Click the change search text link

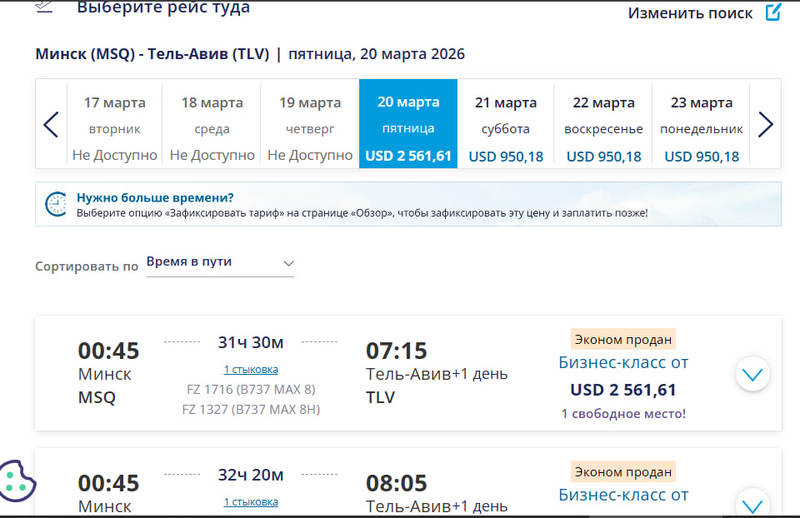[690, 13]
